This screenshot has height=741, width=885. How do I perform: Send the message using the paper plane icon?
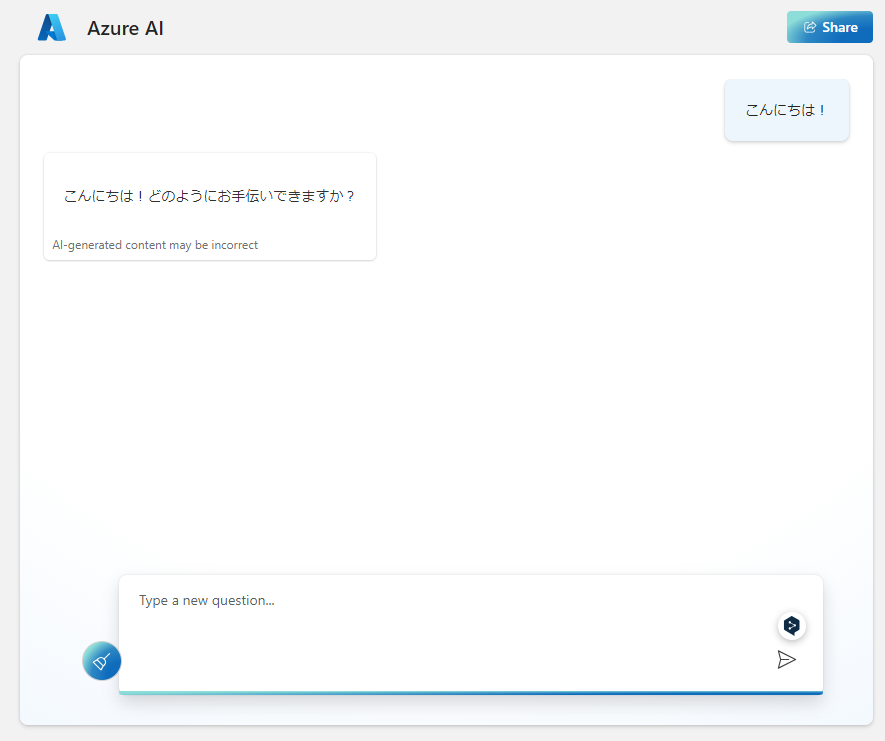[x=787, y=659]
